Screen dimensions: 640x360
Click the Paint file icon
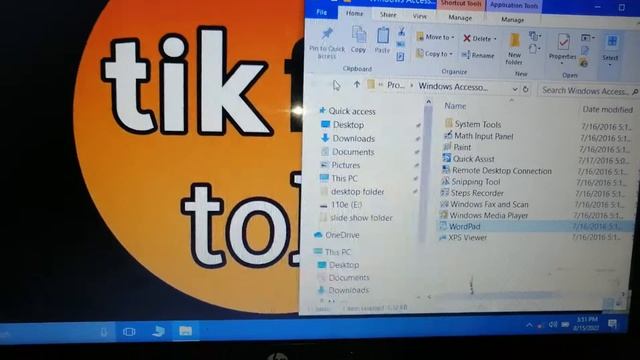pyautogui.click(x=447, y=147)
